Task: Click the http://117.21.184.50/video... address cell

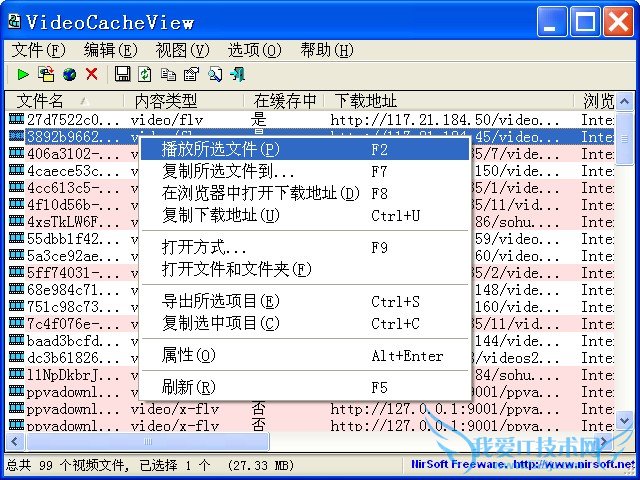Action: (x=445, y=120)
